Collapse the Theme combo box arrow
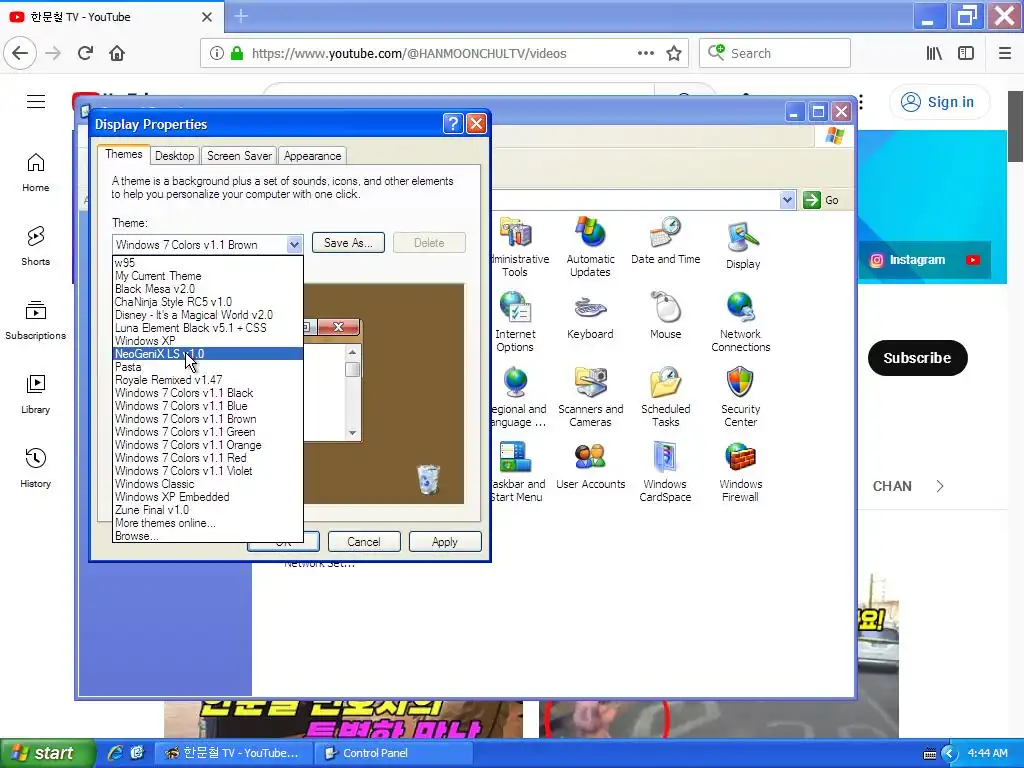The height and width of the screenshot is (768, 1024). pos(295,244)
